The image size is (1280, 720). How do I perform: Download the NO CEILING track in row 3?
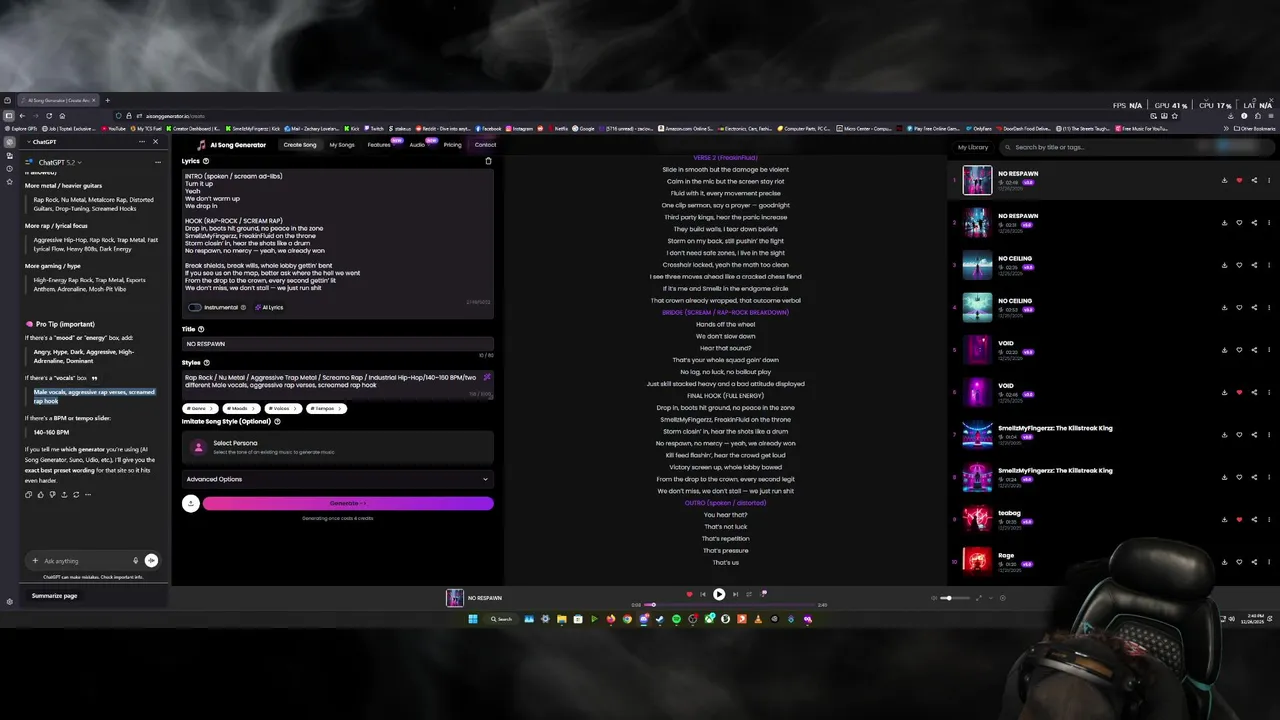(1224, 265)
